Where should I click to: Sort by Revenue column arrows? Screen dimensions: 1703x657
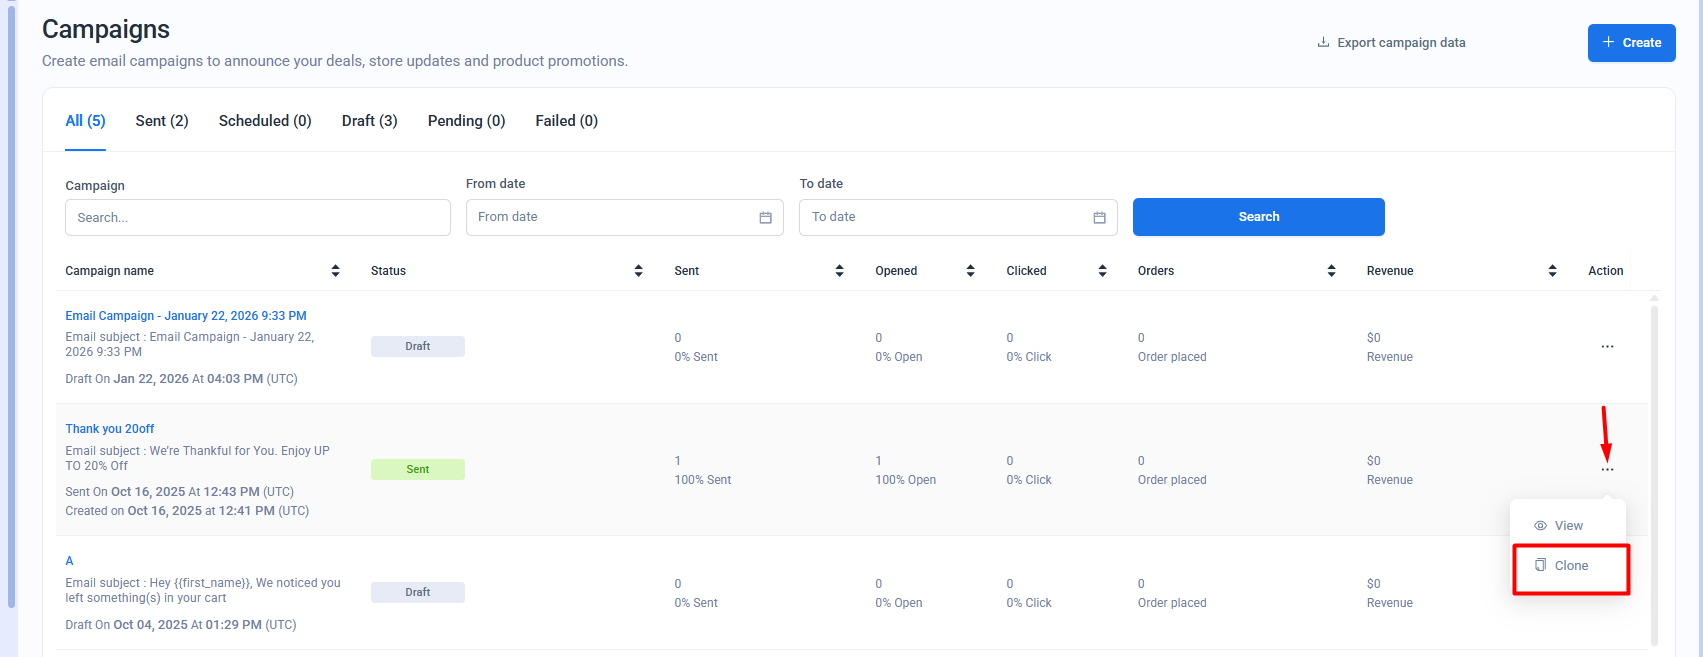pos(1552,271)
